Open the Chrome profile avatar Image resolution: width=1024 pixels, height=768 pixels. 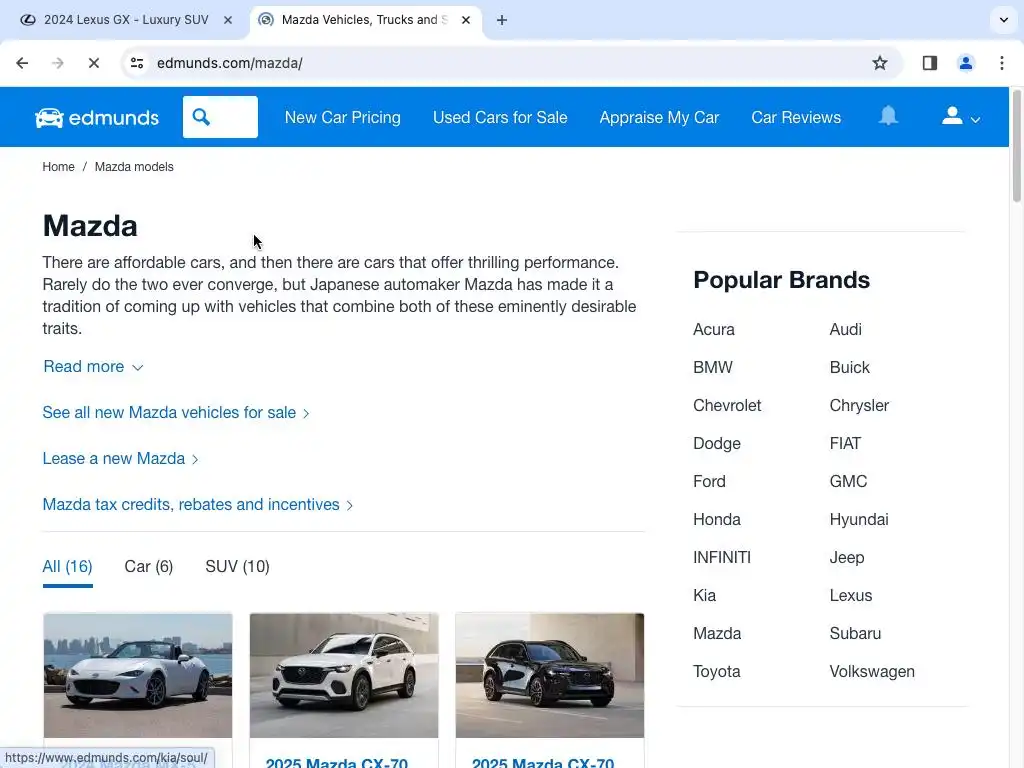pos(965,63)
